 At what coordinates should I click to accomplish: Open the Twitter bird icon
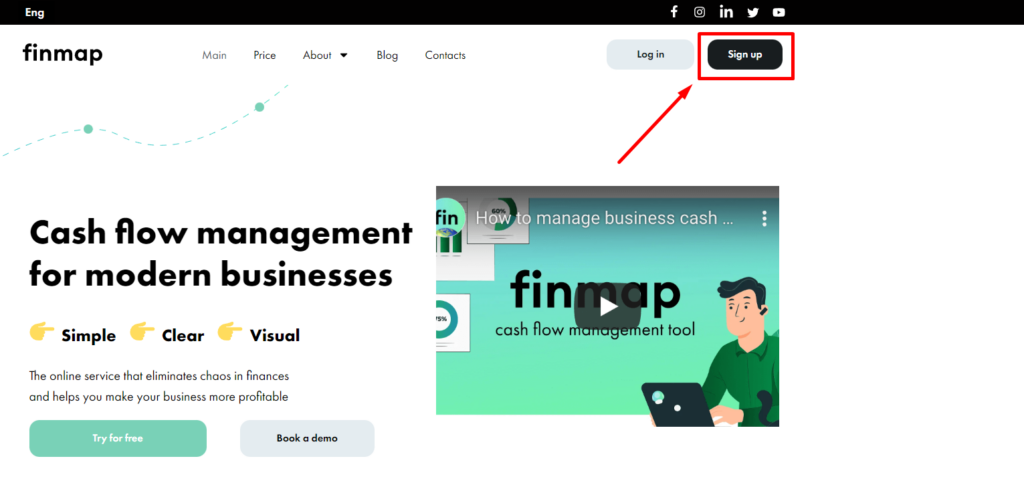tap(753, 12)
